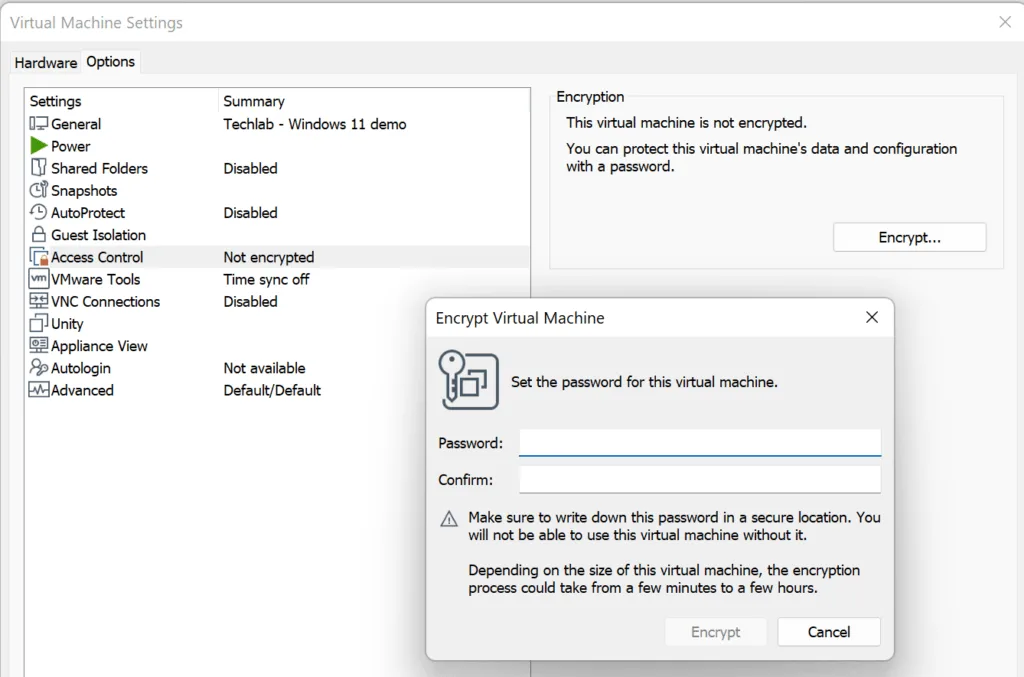
Task: Close the Encrypt Virtual Machine dialog
Action: coord(871,318)
